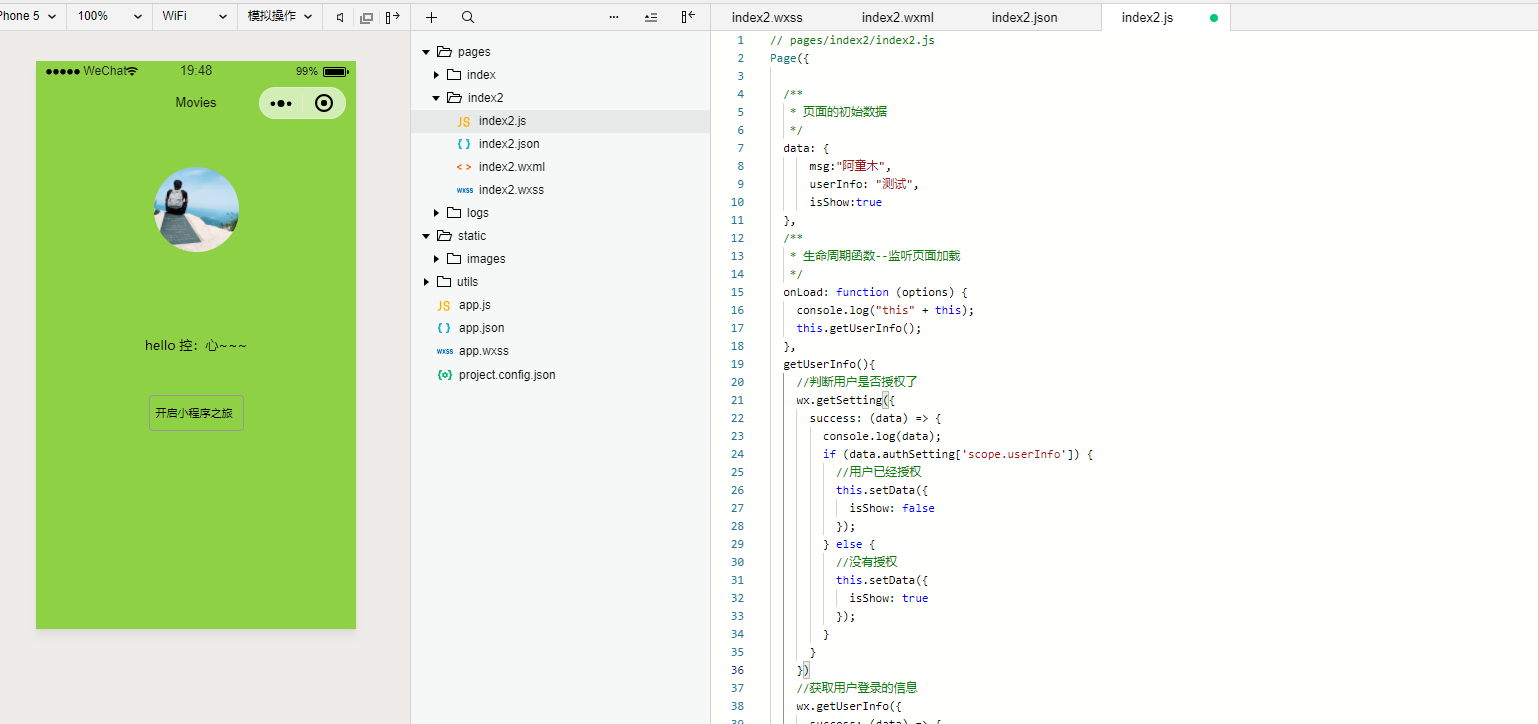This screenshot has width=1538, height=724.
Task: Click the config icon beside project.config.json
Action: point(445,375)
